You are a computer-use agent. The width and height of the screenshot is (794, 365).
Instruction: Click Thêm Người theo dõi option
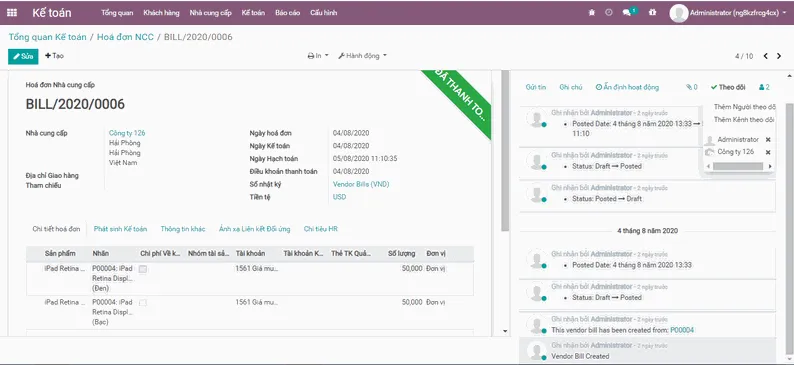[x=744, y=107]
